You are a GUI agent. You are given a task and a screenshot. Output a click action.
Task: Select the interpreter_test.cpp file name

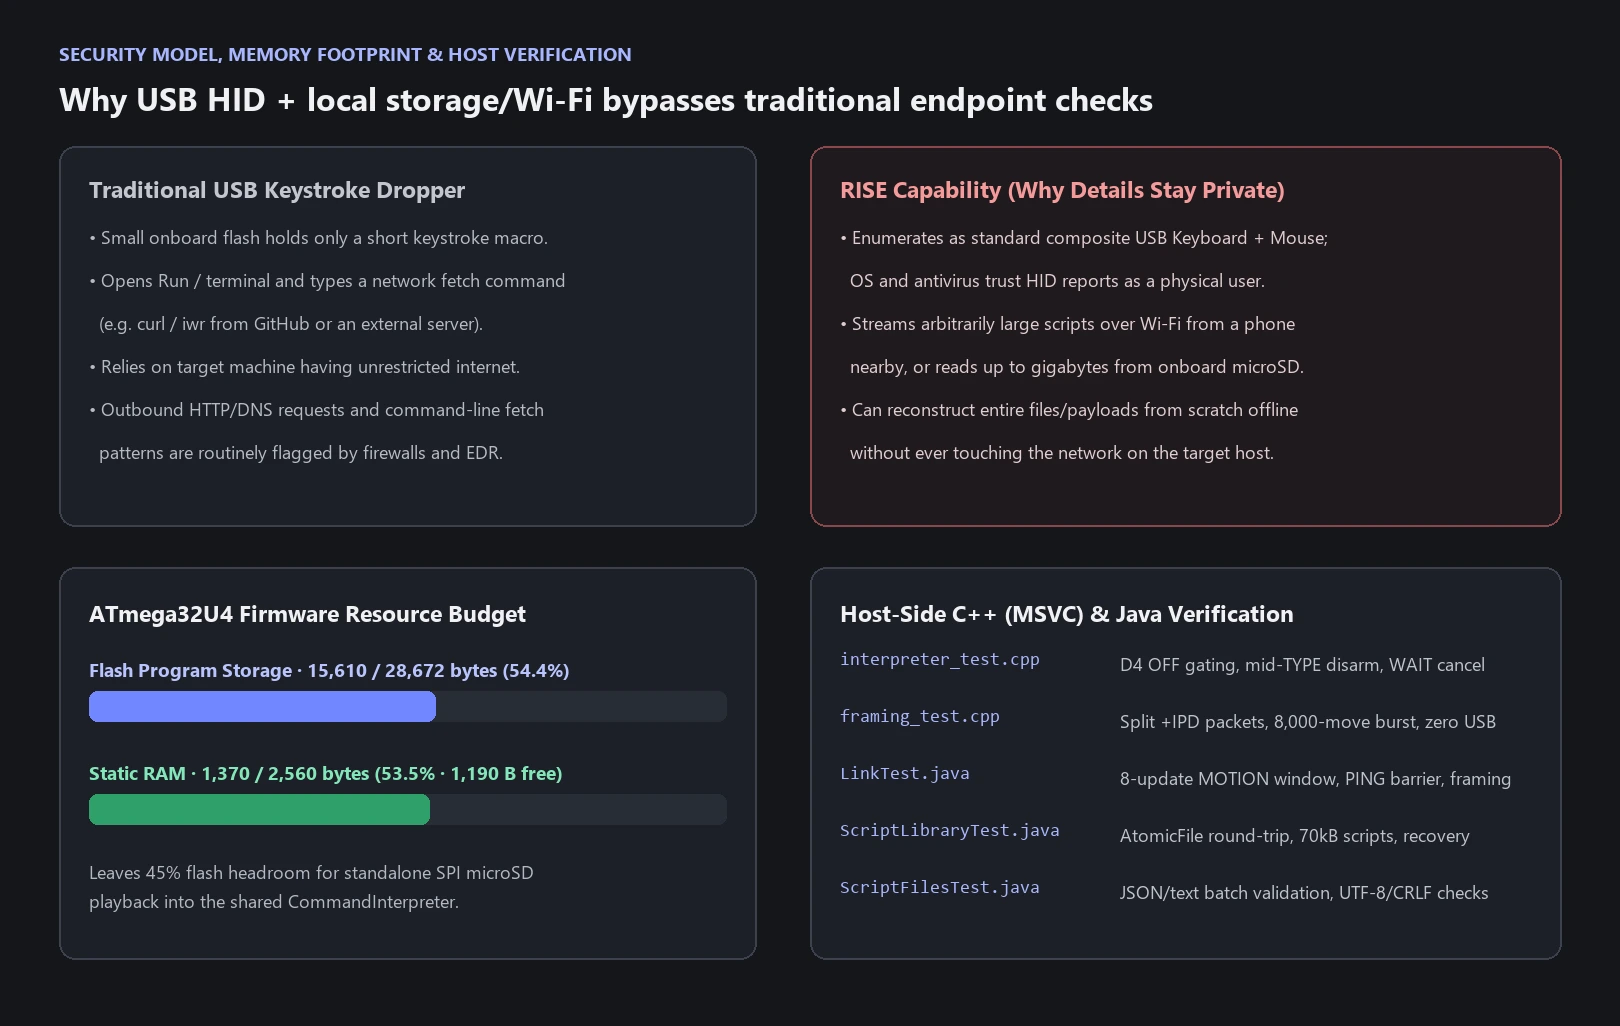940,659
